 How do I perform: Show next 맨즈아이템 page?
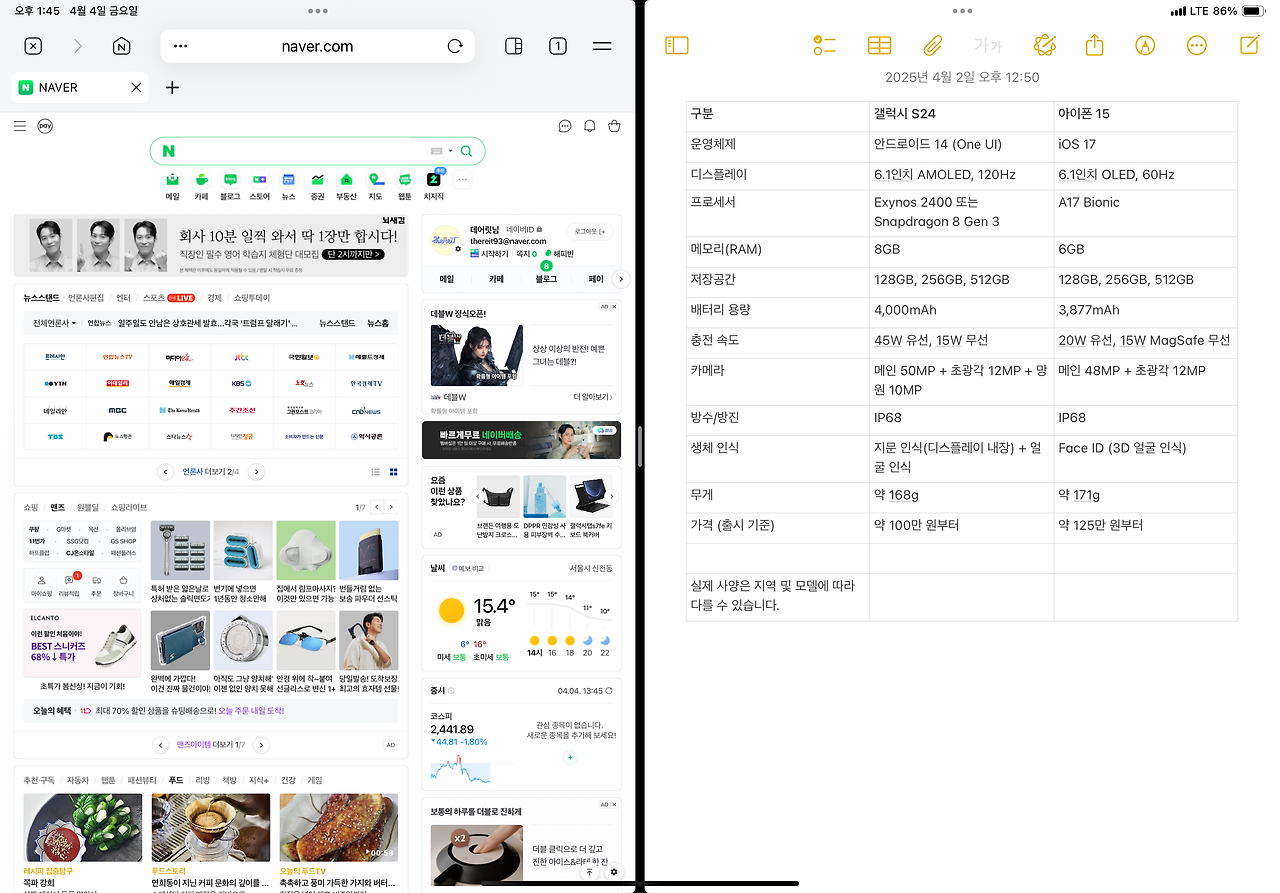pyautogui.click(x=261, y=745)
